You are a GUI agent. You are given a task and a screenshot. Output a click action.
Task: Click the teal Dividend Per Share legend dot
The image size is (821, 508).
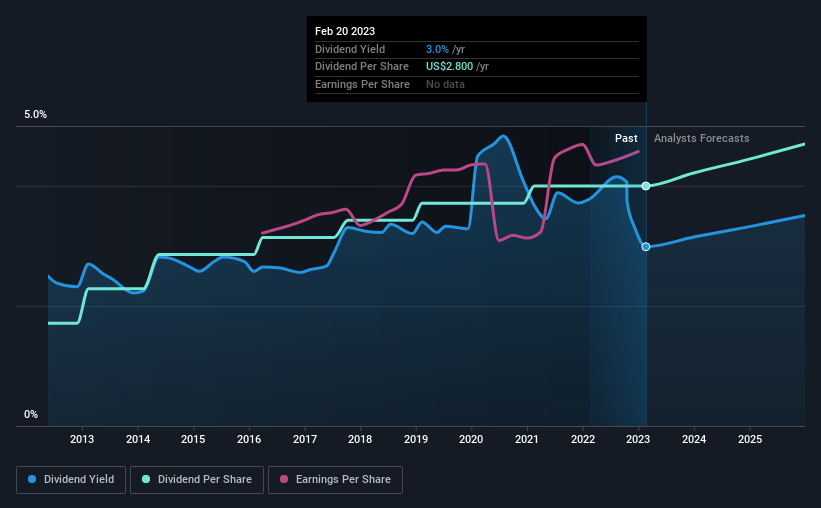[146, 479]
